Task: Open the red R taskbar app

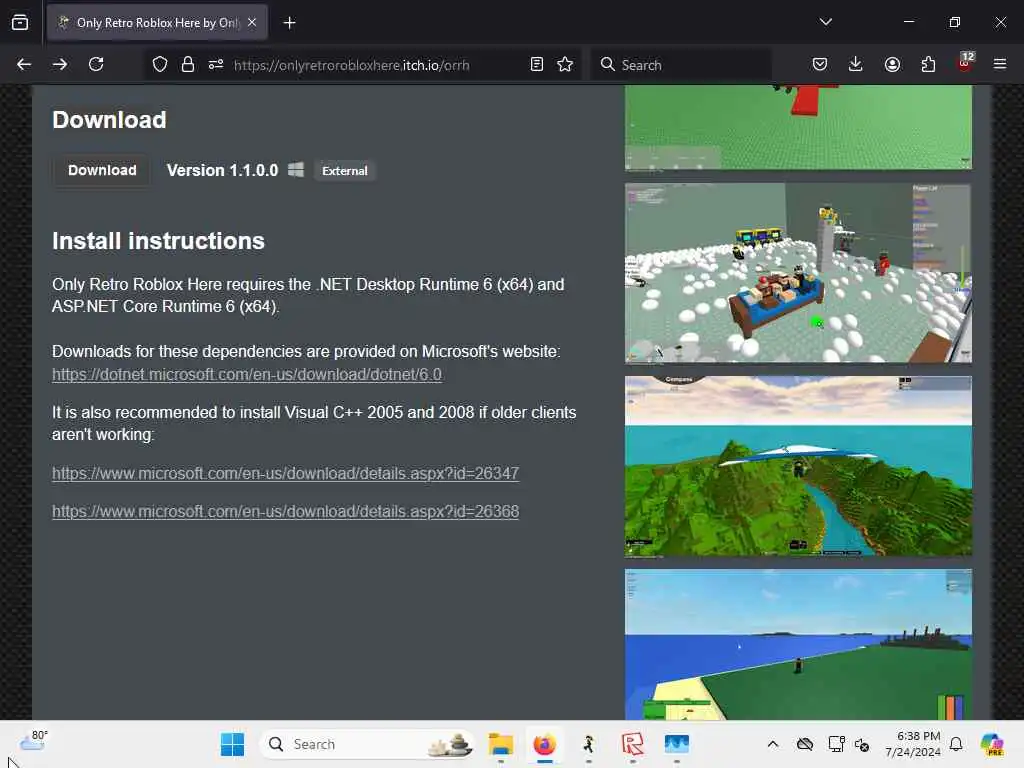Action: point(632,744)
